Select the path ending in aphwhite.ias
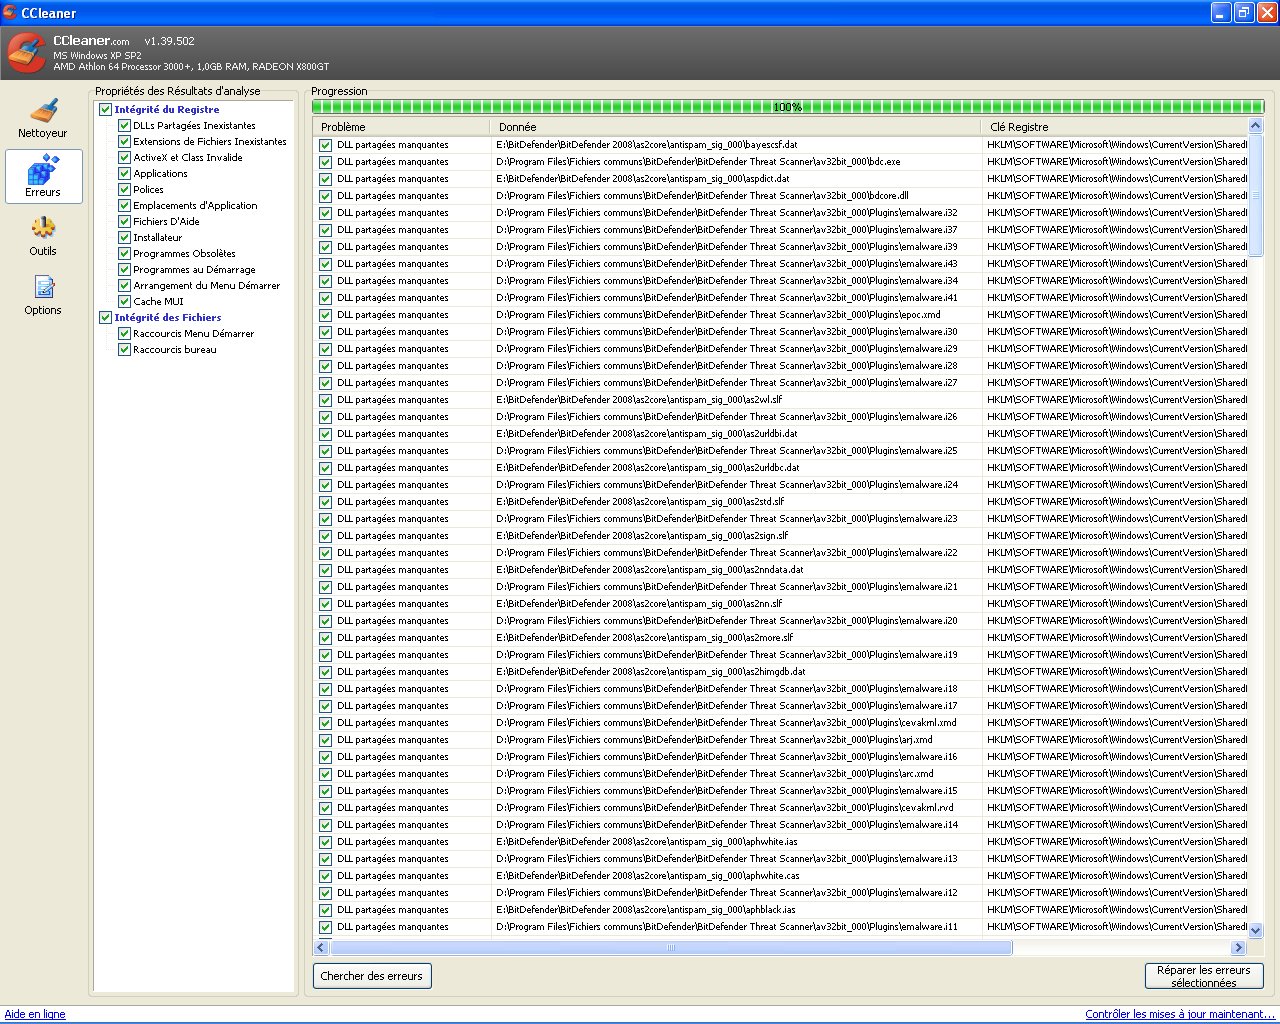The width and height of the screenshot is (1280, 1024). (647, 842)
